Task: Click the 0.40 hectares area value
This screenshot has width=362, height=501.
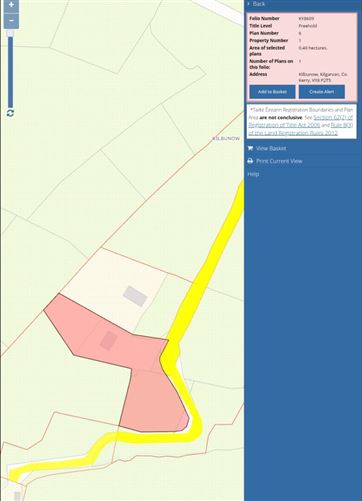Action: coord(313,48)
